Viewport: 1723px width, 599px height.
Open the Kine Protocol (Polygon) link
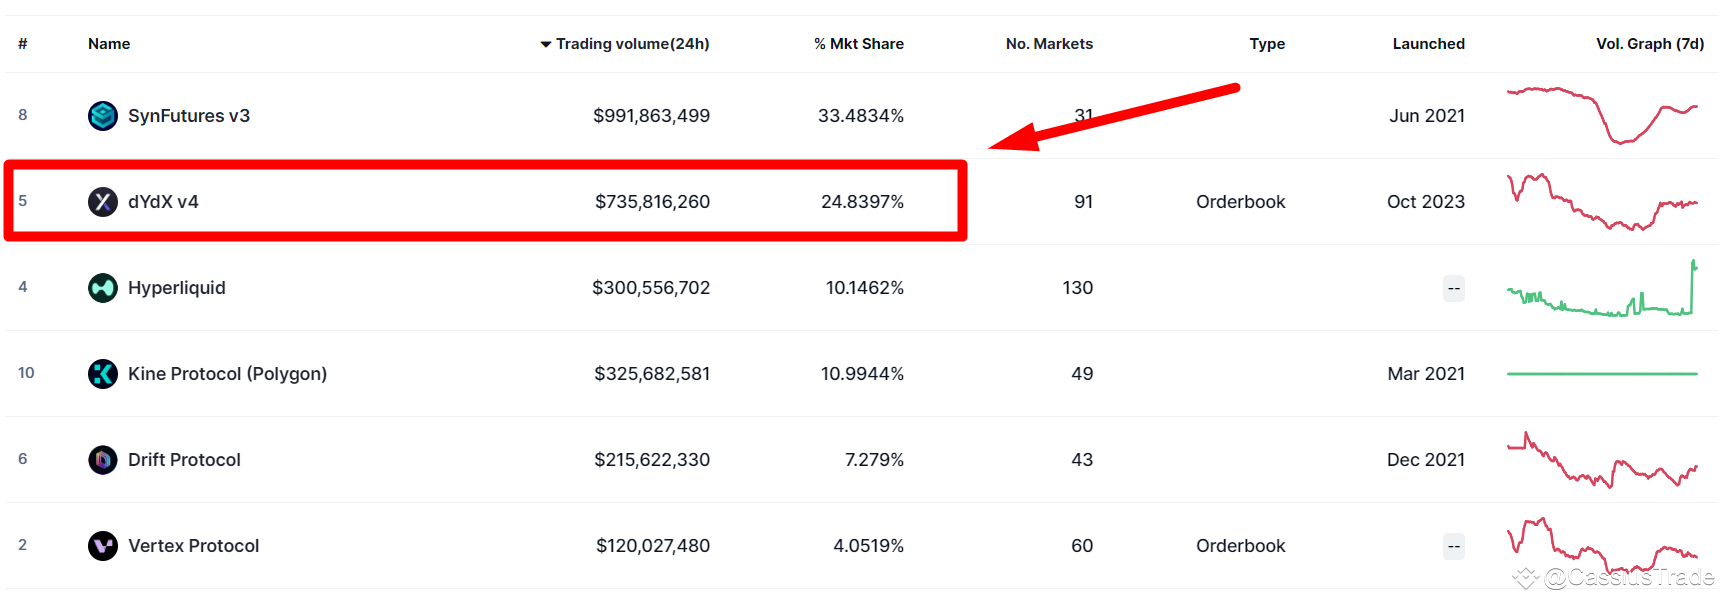pos(227,374)
